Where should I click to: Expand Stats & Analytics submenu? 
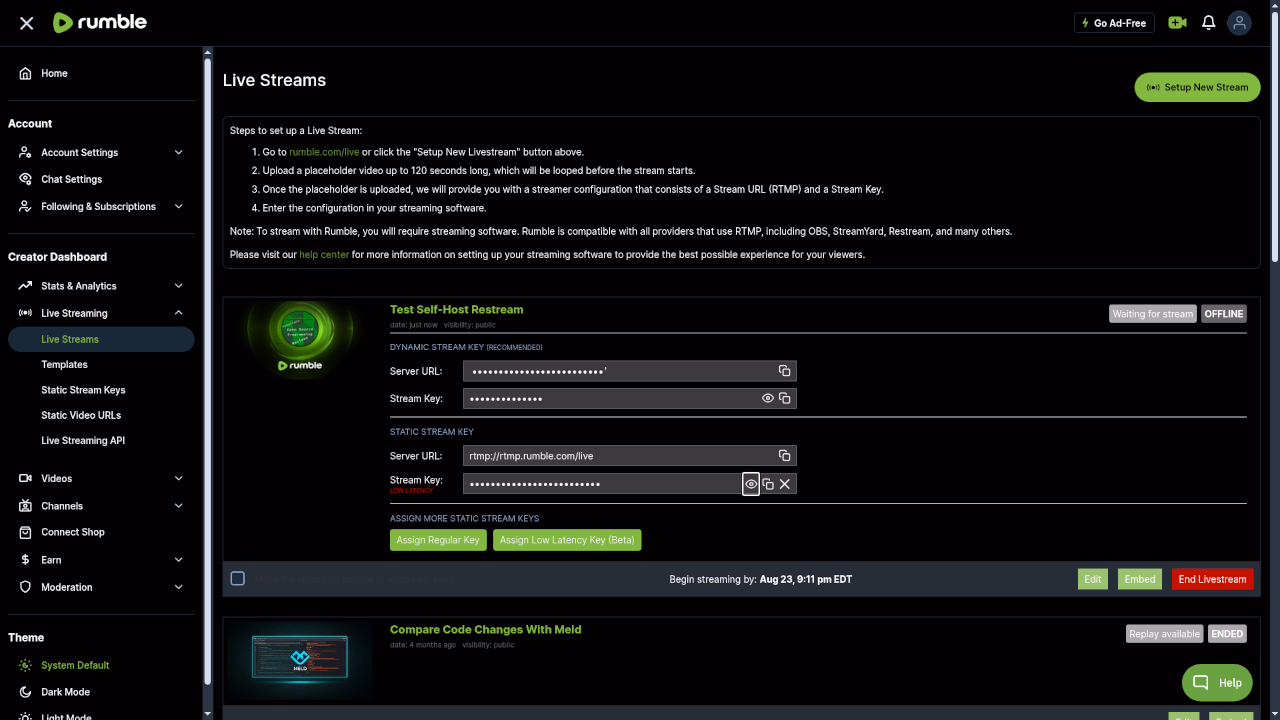[179, 286]
